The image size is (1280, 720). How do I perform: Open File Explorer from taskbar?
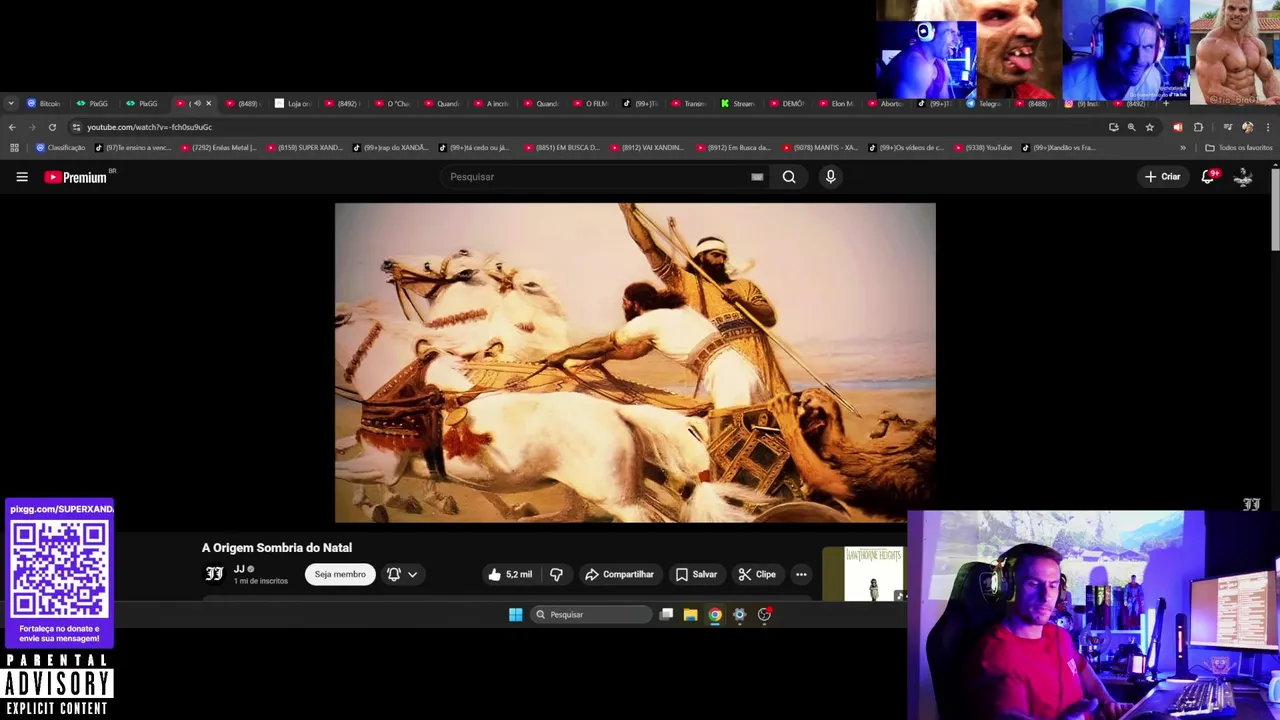[690, 615]
